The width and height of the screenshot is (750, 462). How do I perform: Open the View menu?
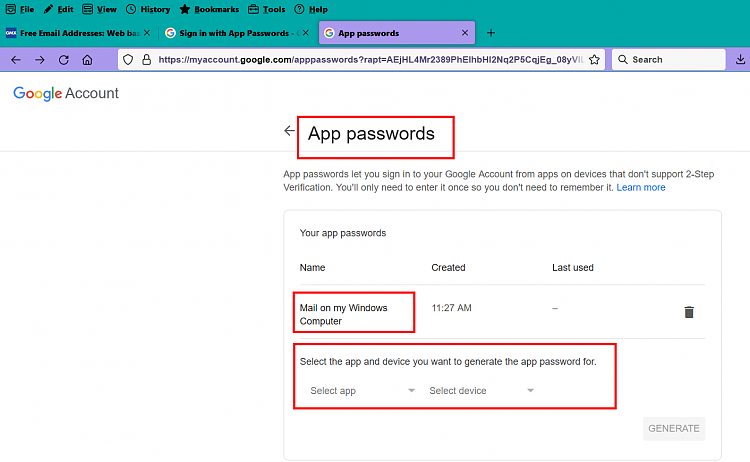tap(99, 9)
